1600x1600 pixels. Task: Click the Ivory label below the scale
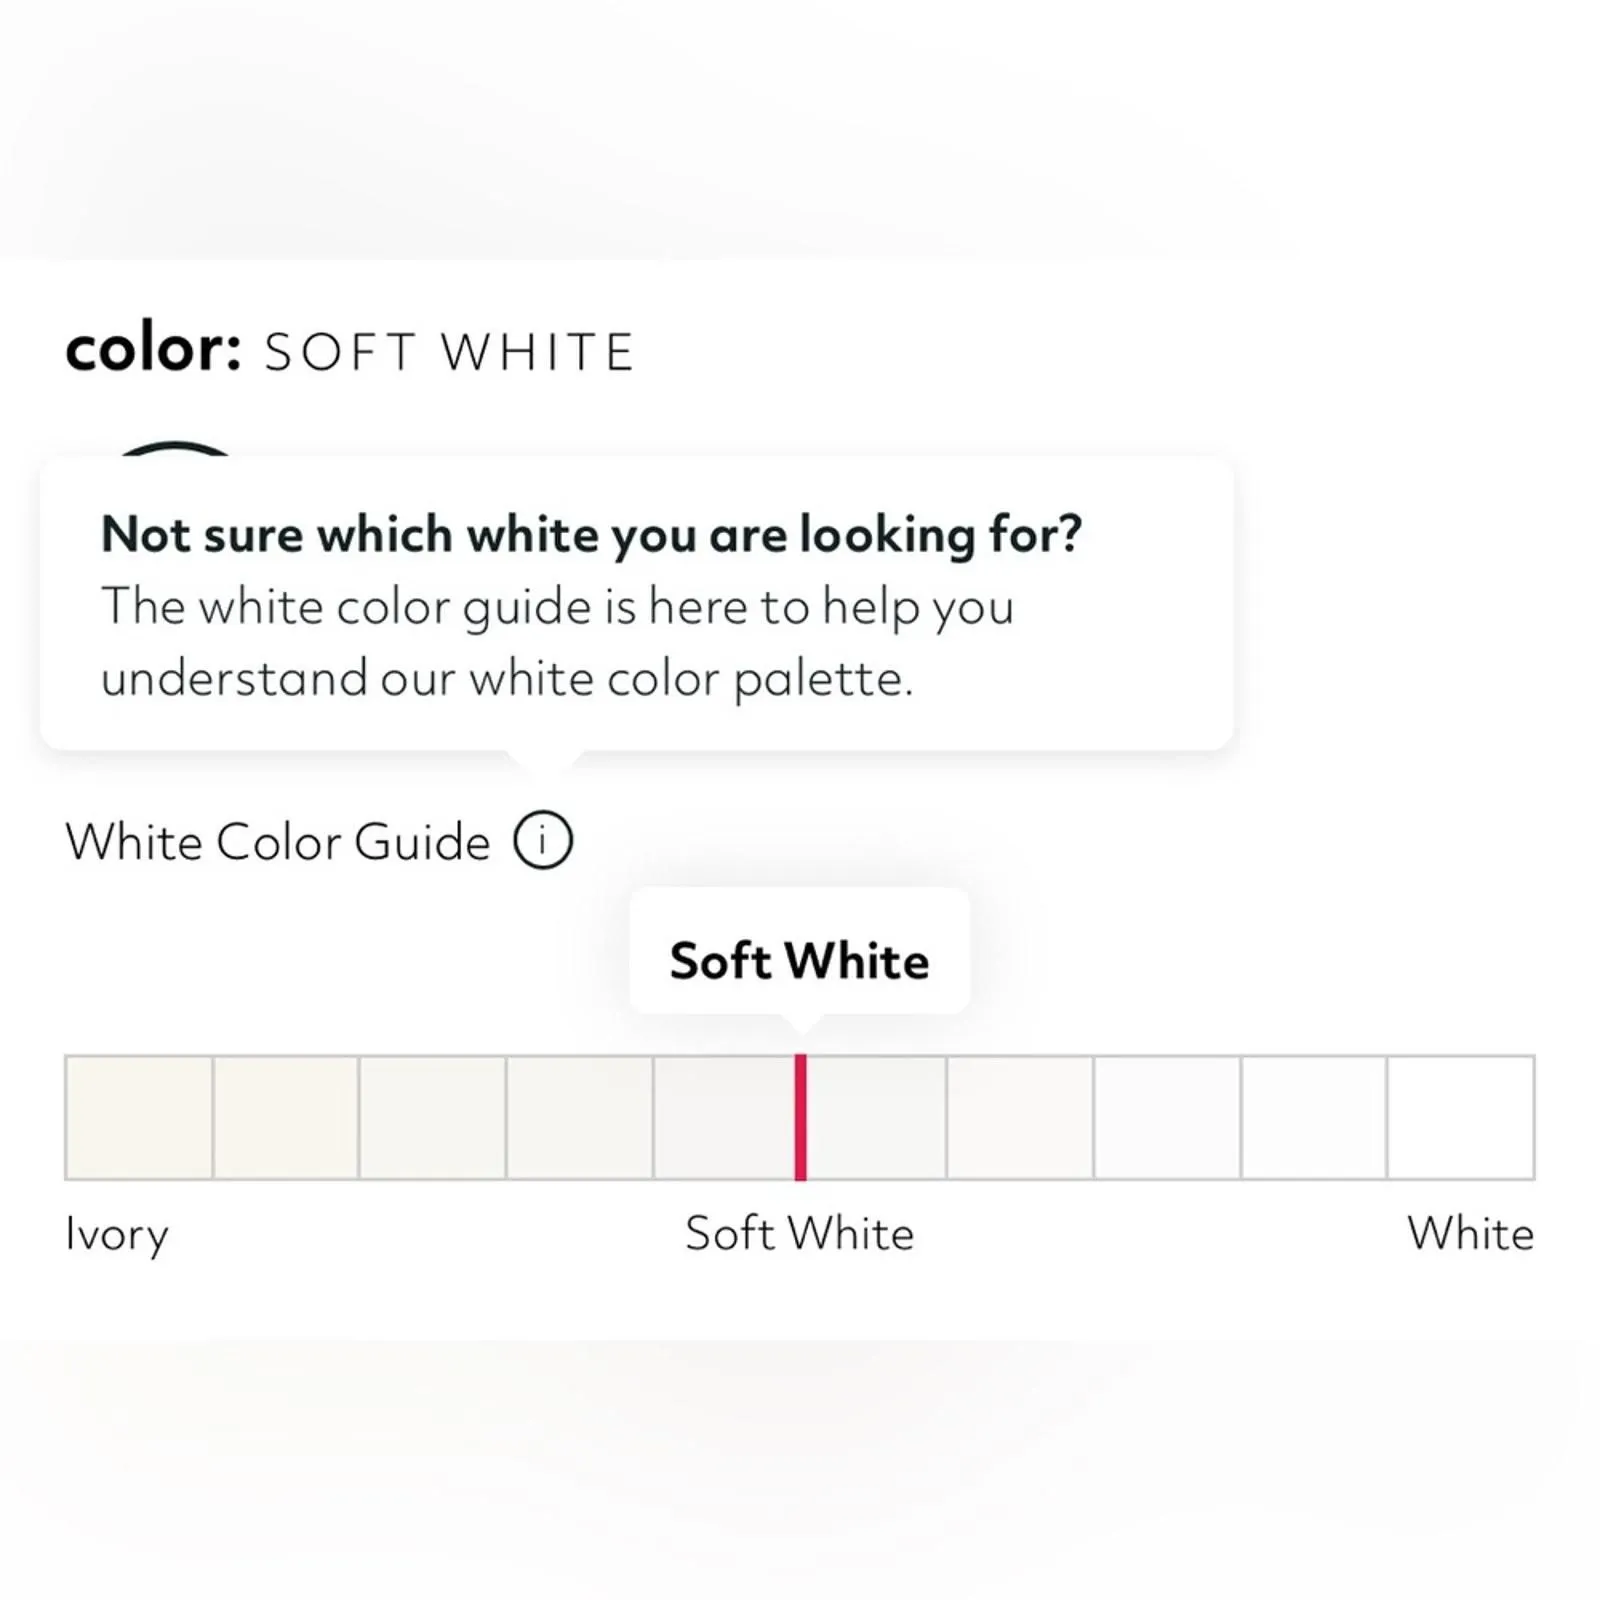pos(117,1235)
